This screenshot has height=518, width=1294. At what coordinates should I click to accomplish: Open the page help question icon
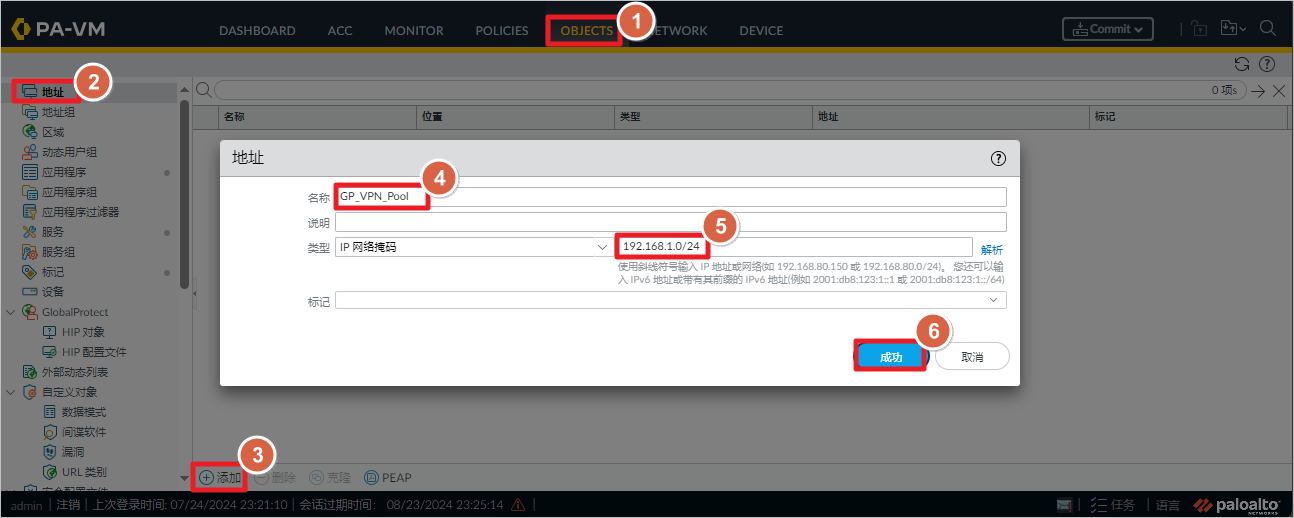(x=1267, y=64)
